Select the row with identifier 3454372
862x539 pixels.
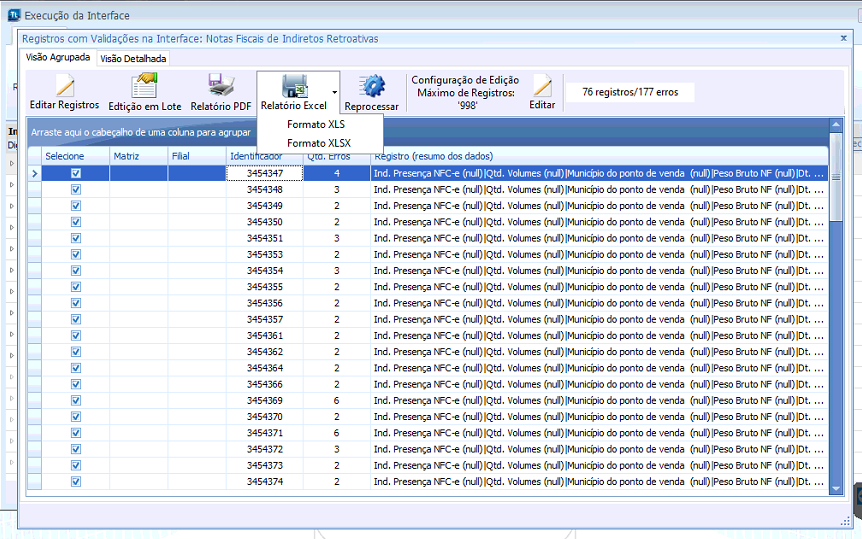click(265, 449)
